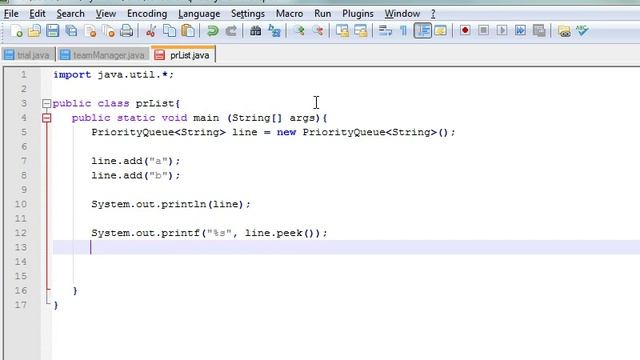
Task: Open the View menu
Action: (106, 13)
